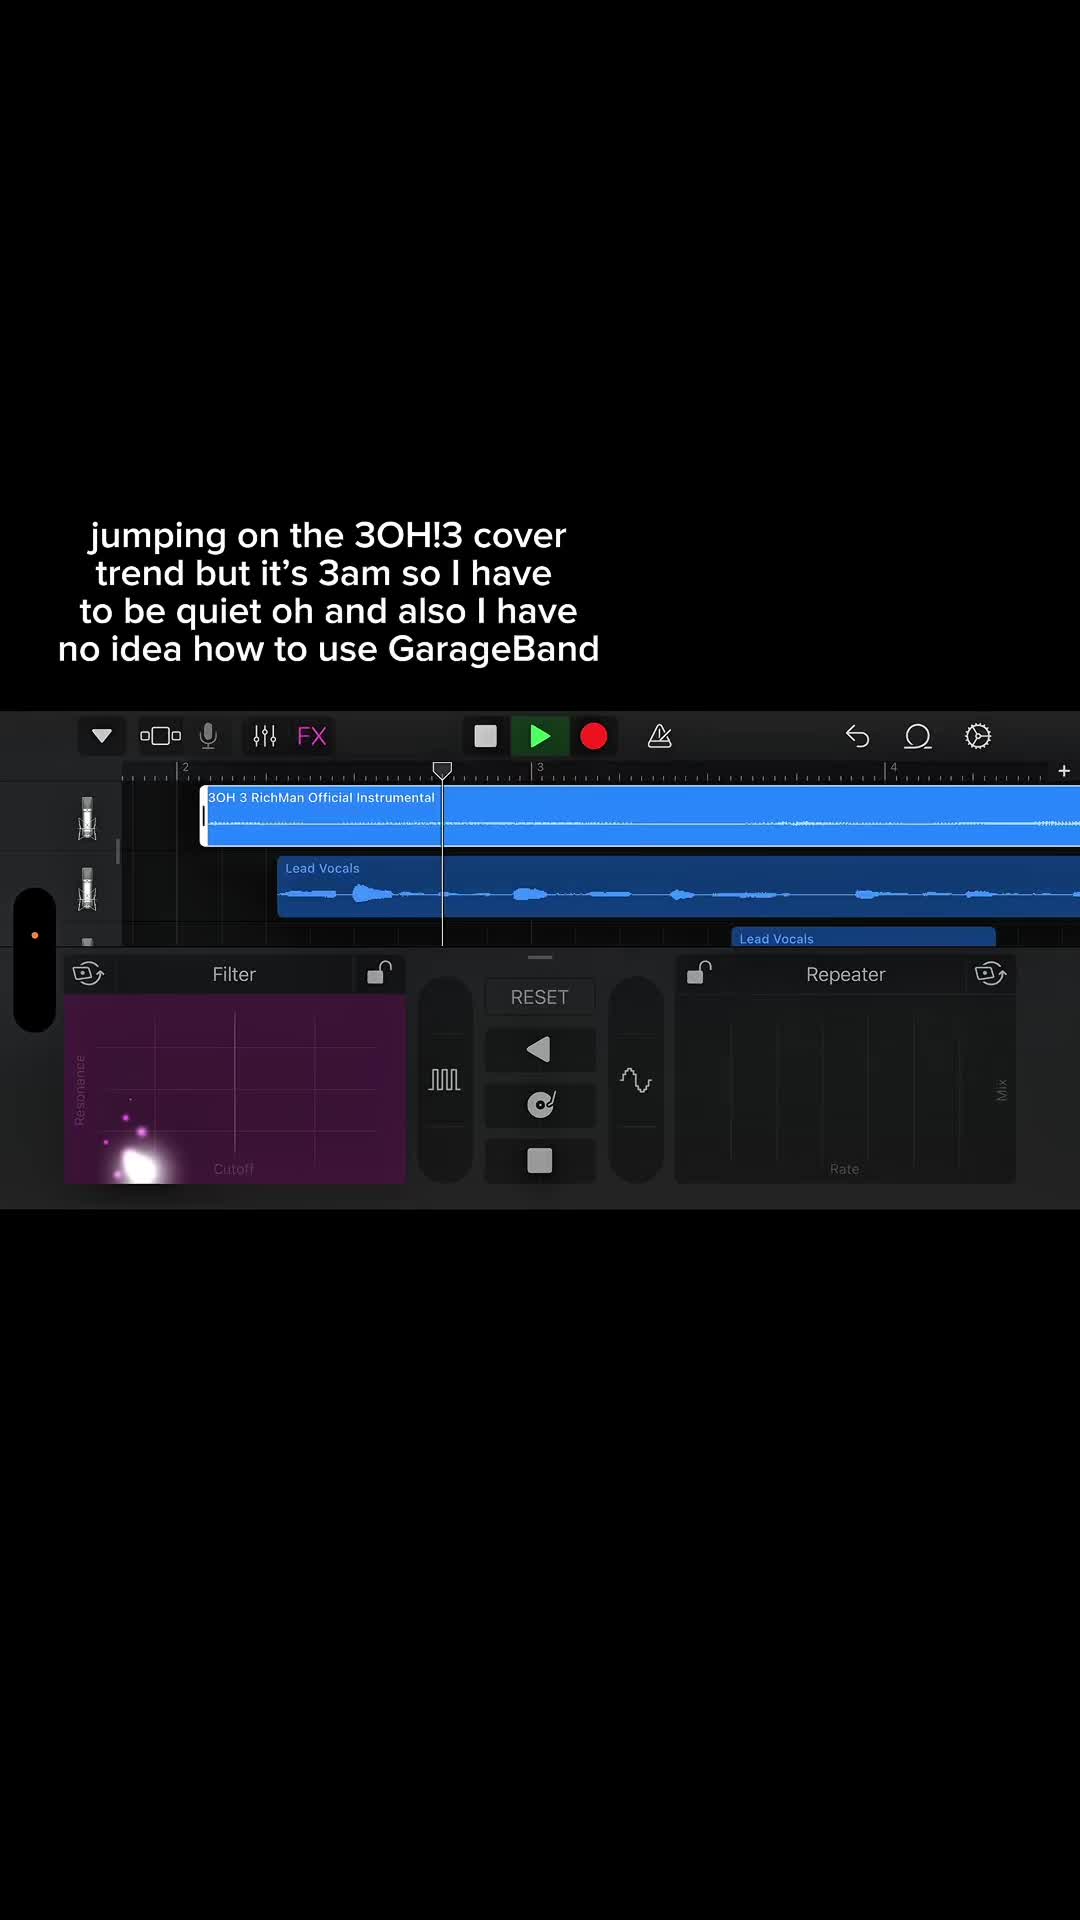Screen dimensions: 1080x1920
Task: Open the Loop Browser icon
Action: [918, 736]
